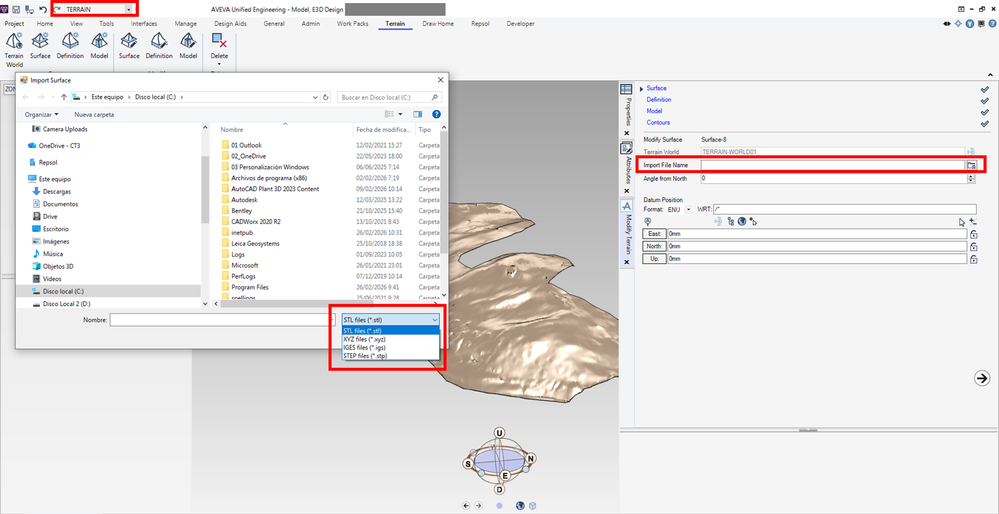The image size is (999, 514).
Task: Click the Import File Name text field
Action: pyautogui.click(x=832, y=165)
